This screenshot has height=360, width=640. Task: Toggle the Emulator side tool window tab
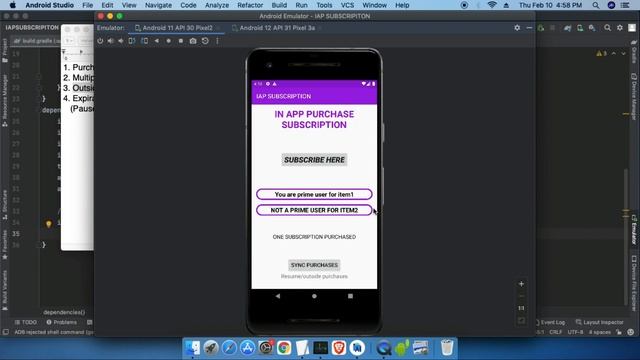coord(634,230)
